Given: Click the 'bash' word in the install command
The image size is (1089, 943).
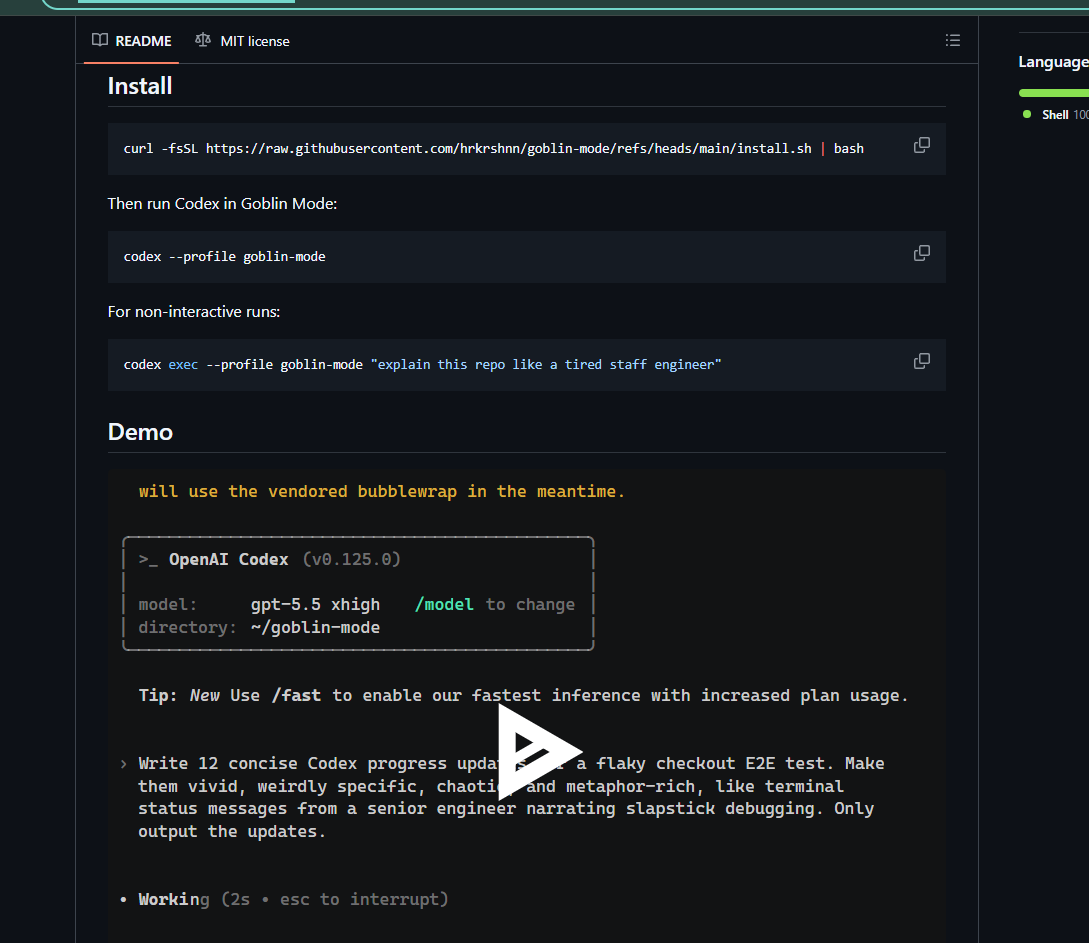Looking at the screenshot, I should pyautogui.click(x=849, y=149).
